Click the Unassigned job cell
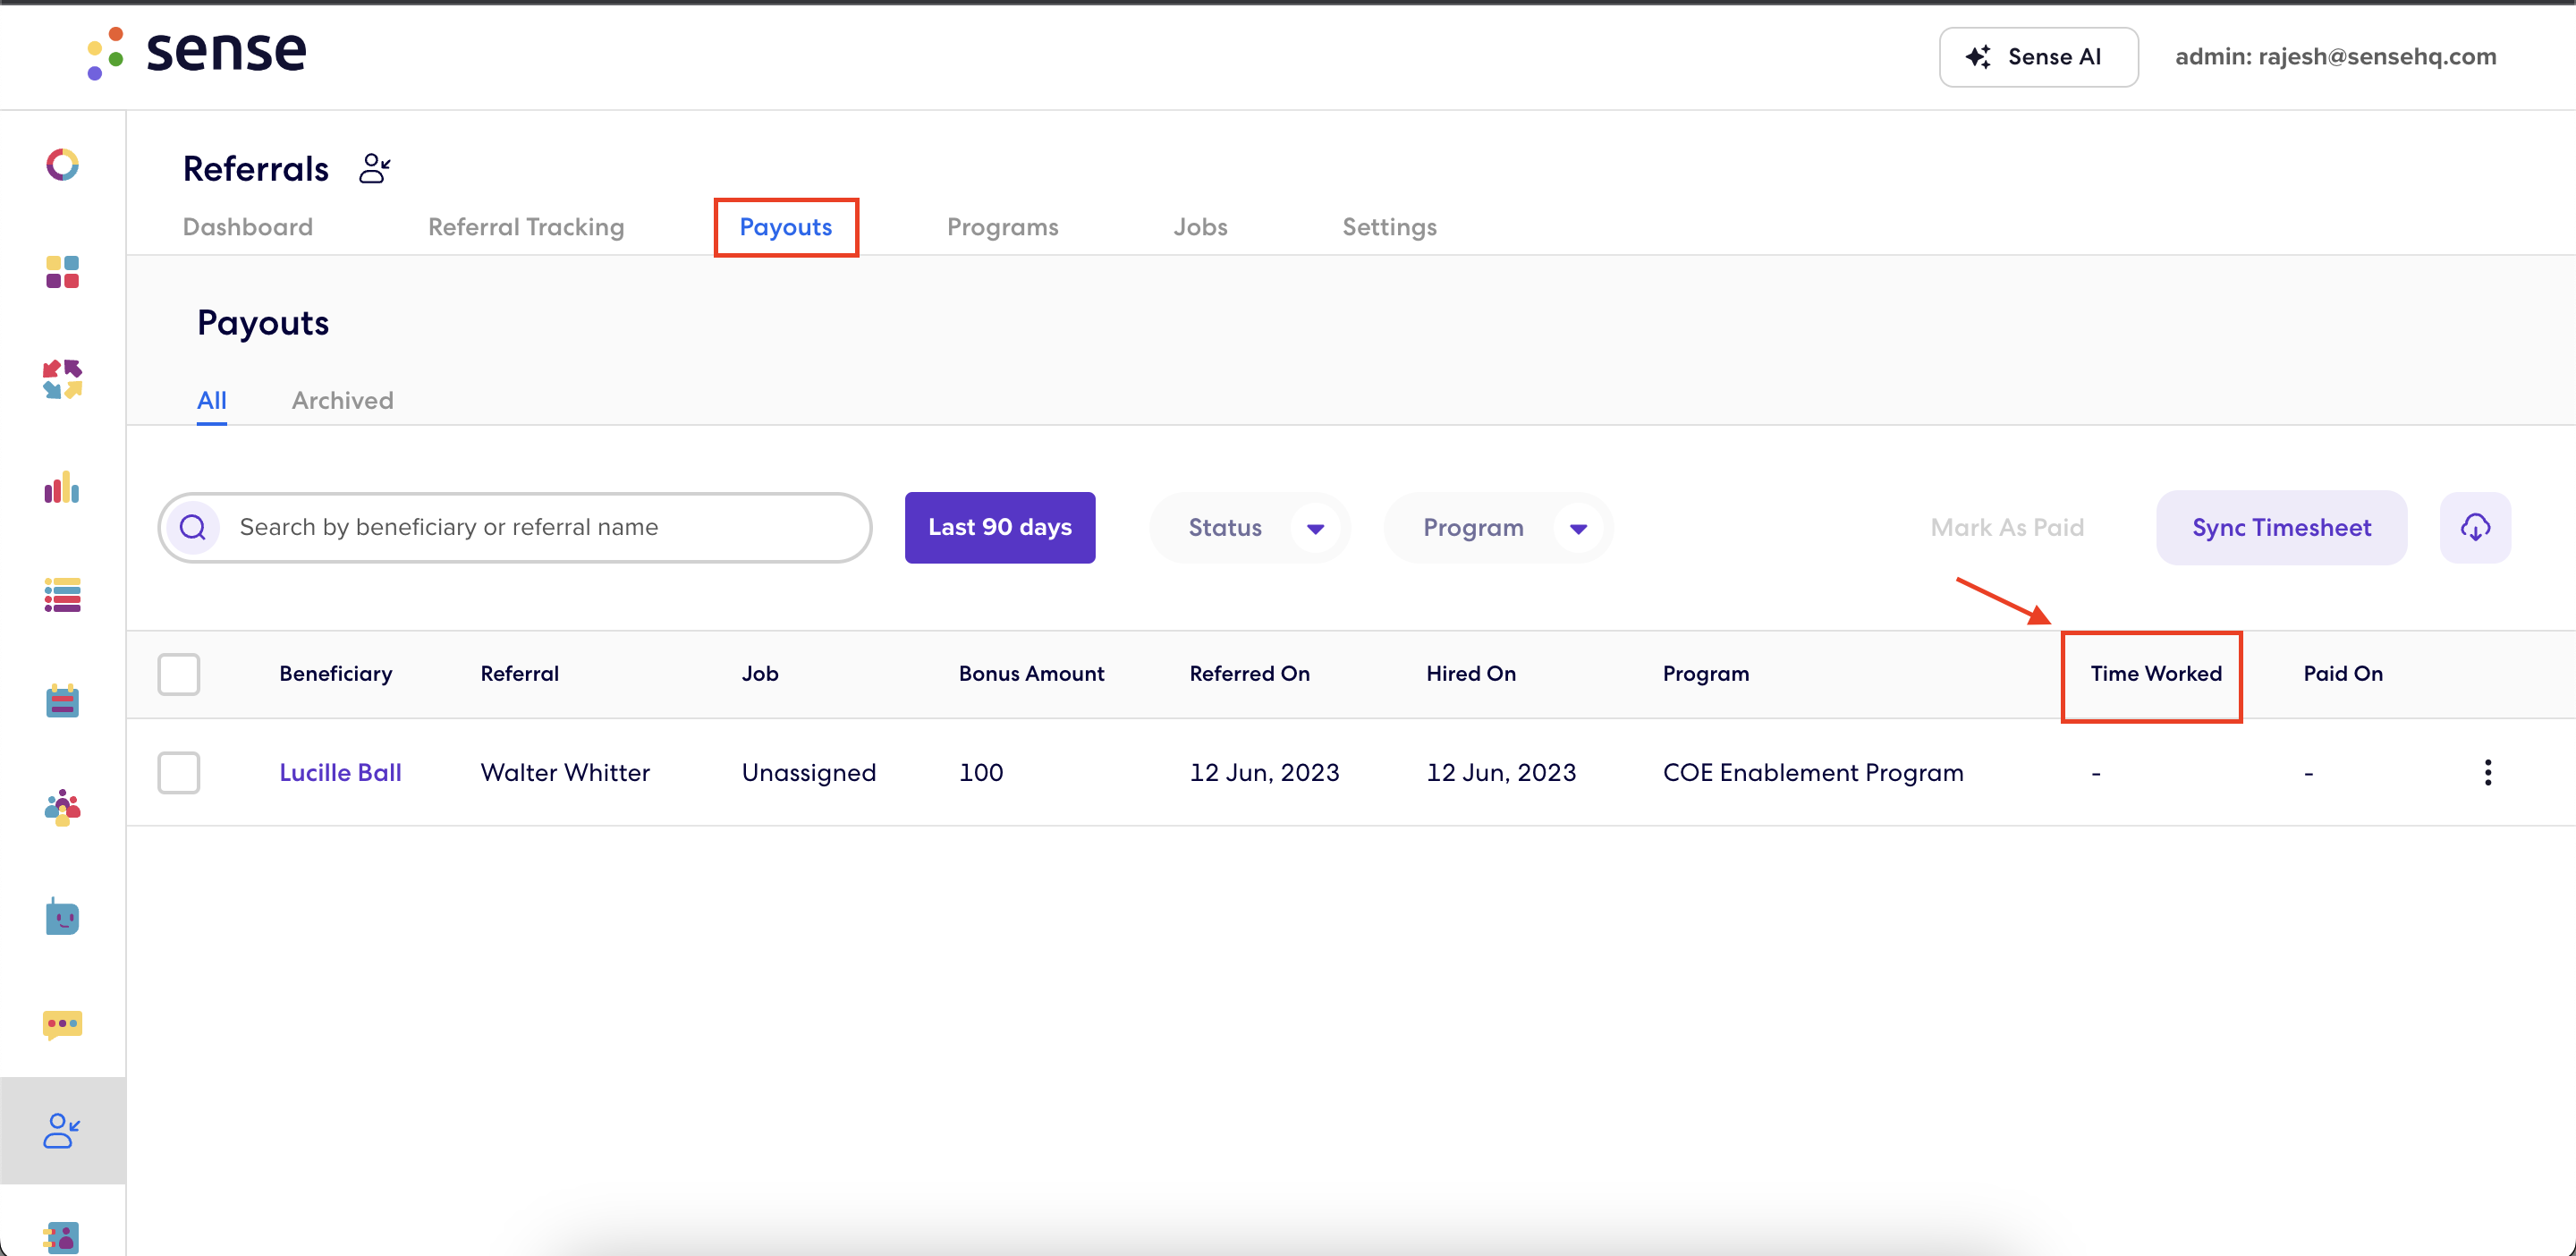This screenshot has width=2576, height=1256. [x=809, y=772]
